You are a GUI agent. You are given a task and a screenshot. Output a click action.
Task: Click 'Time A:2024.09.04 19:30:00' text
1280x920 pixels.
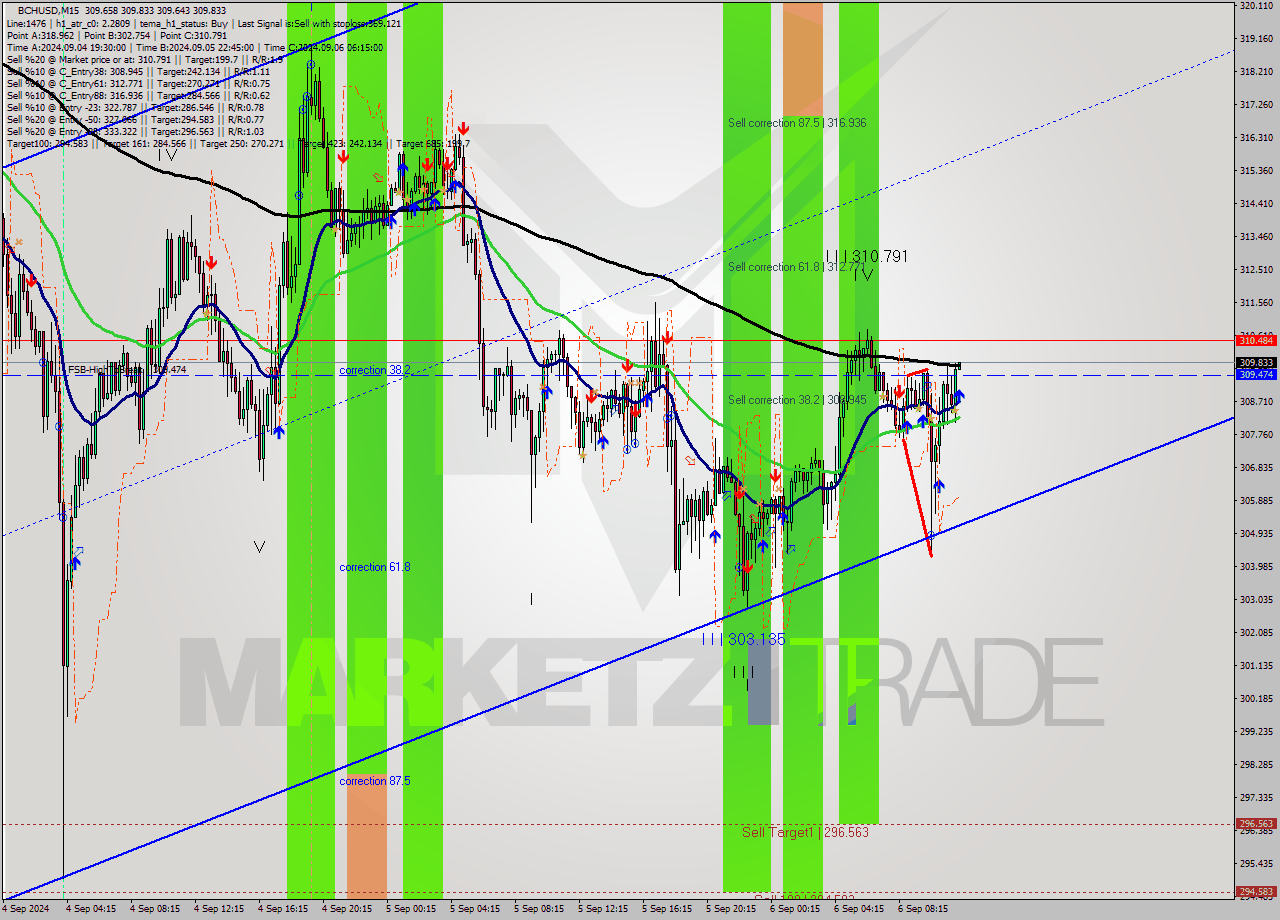[65, 47]
